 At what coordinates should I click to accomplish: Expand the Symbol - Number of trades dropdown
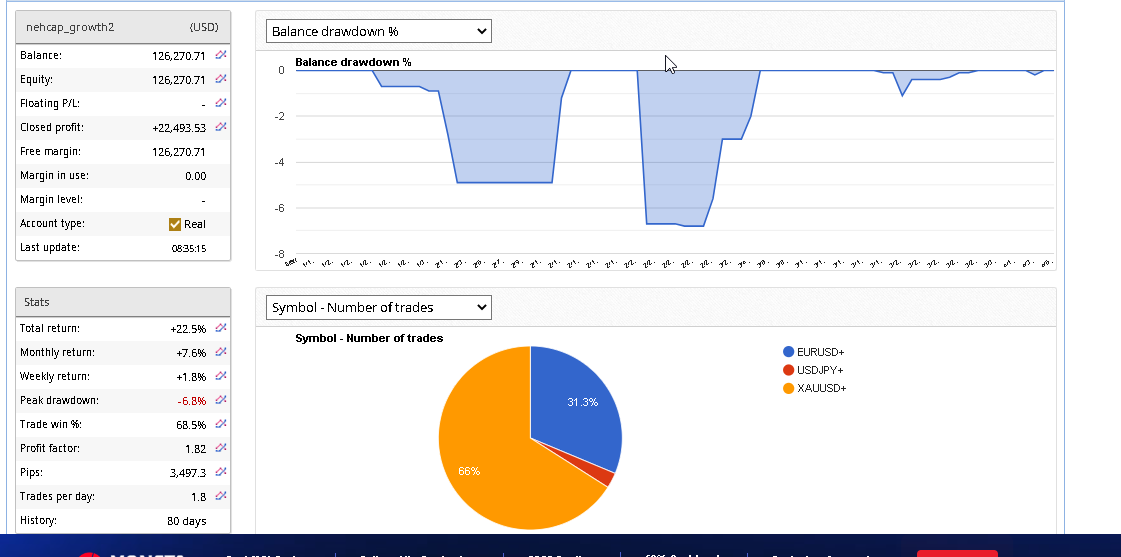(x=379, y=307)
